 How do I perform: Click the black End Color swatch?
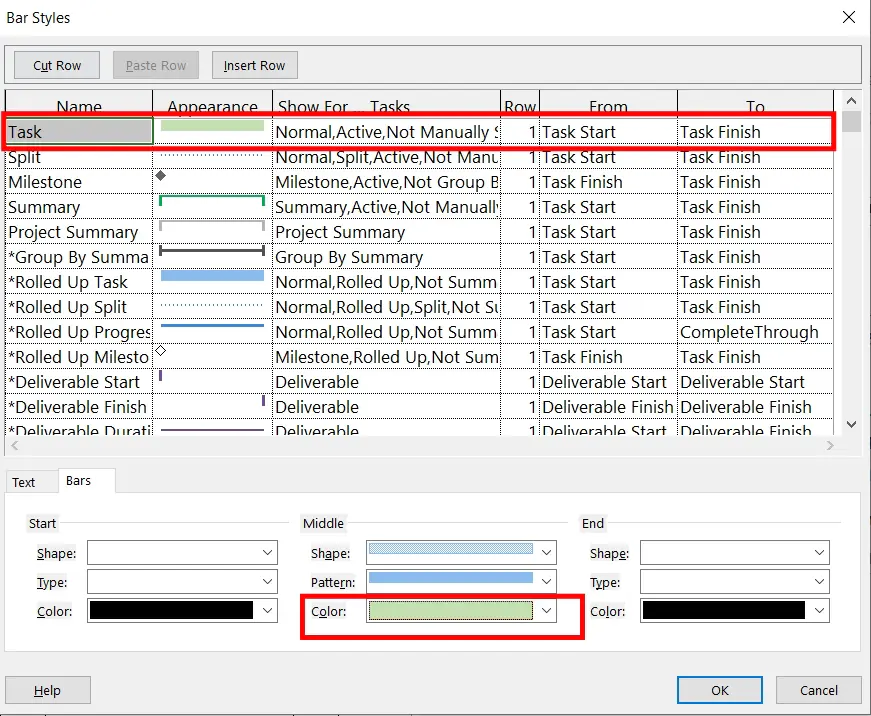point(723,610)
